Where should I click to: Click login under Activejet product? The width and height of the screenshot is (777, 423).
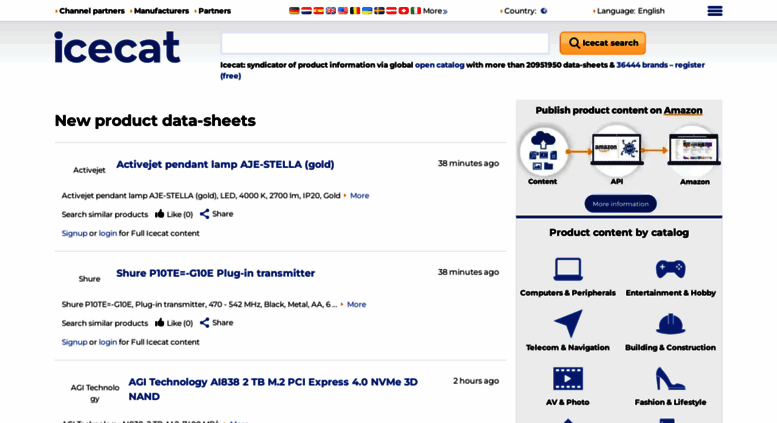point(108,233)
